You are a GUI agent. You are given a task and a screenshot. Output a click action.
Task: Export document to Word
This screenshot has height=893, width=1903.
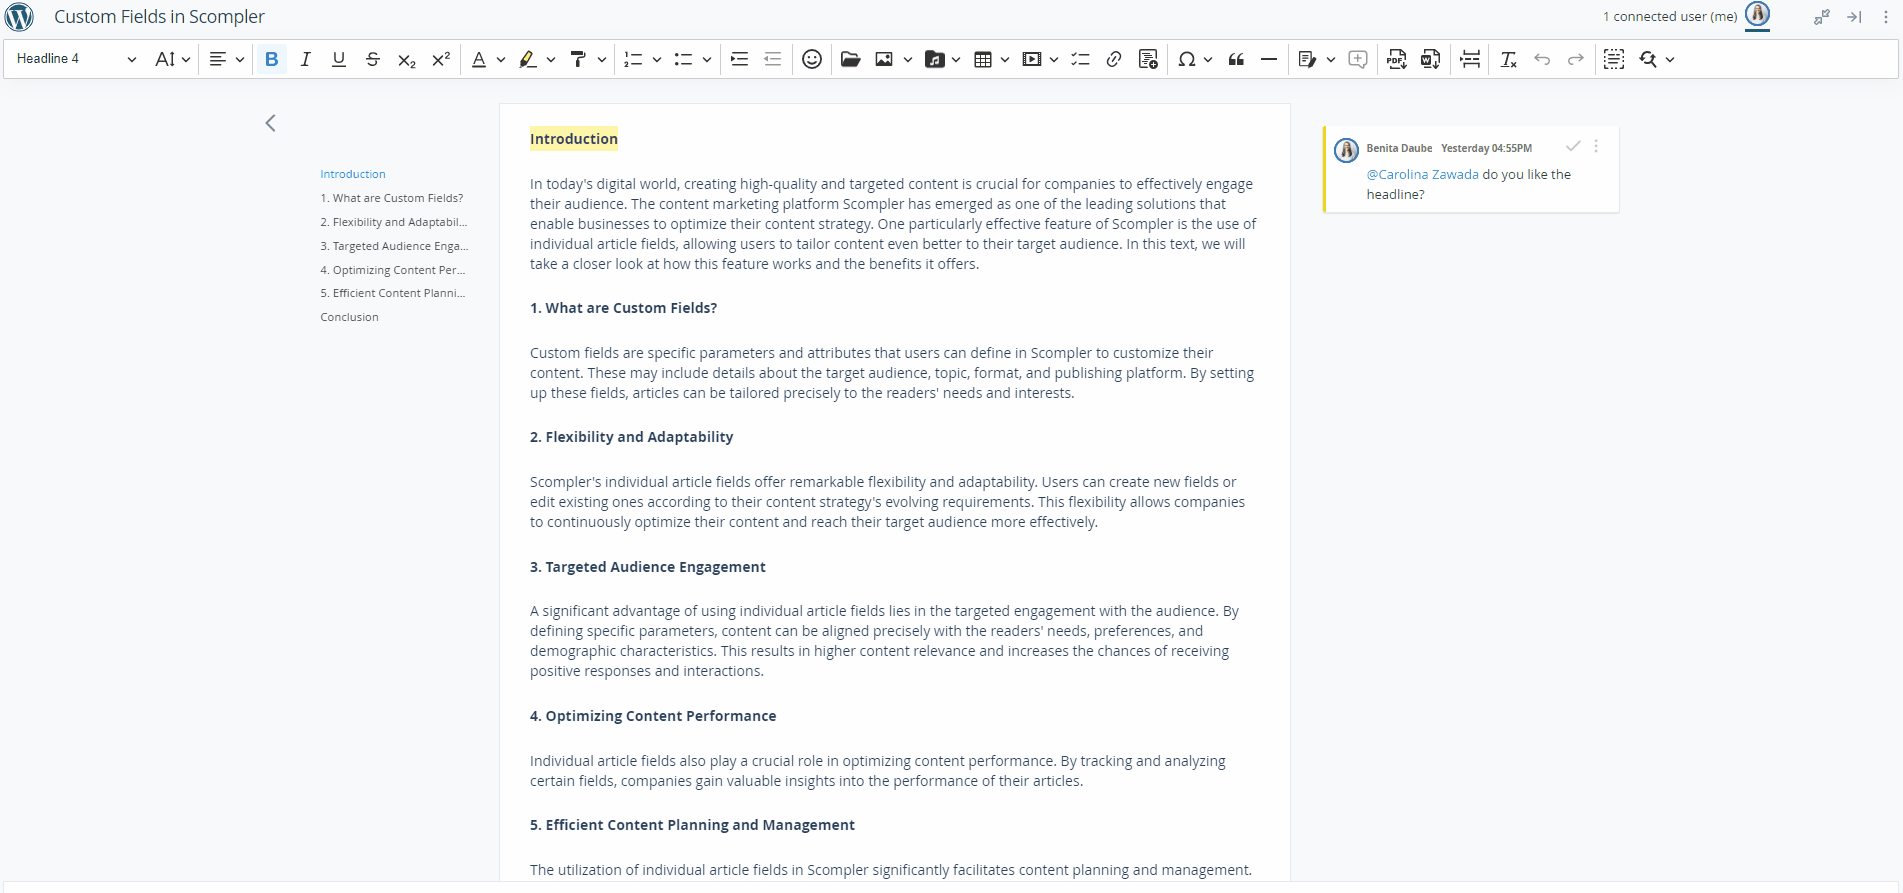click(1430, 60)
